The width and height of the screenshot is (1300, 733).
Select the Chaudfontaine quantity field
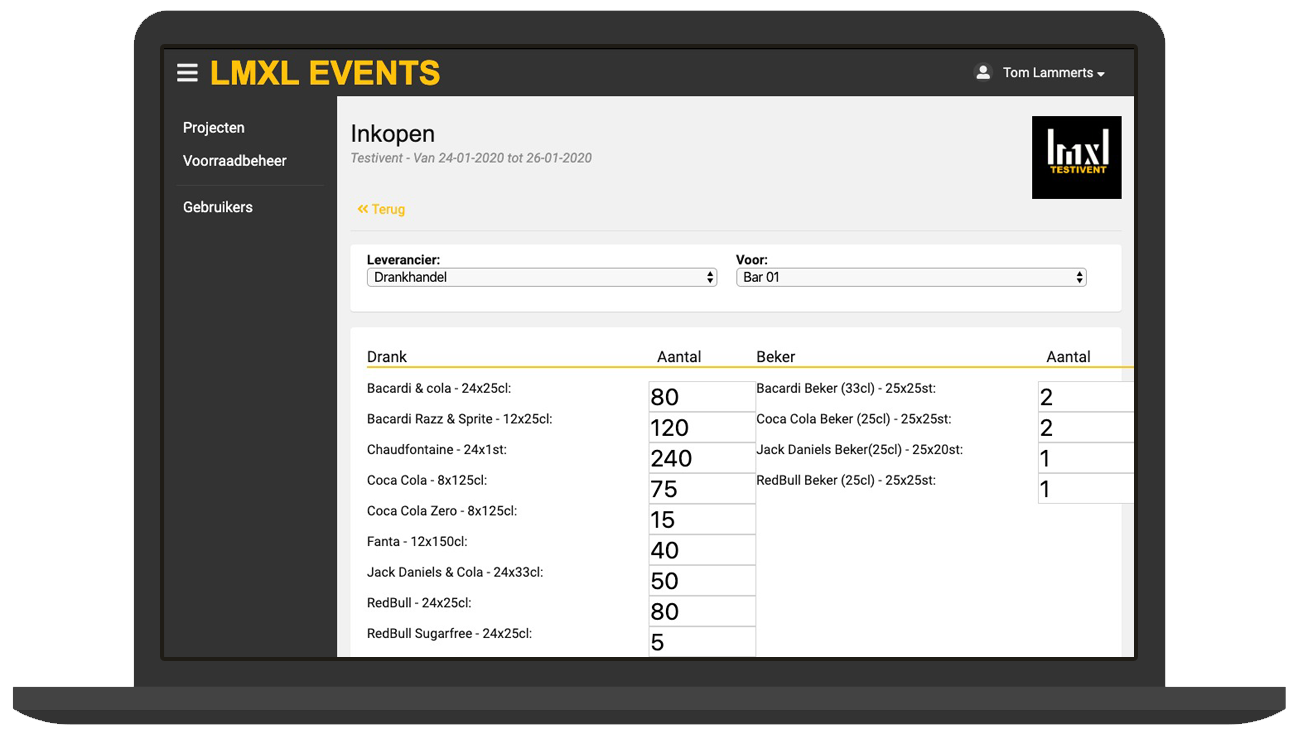click(x=701, y=458)
